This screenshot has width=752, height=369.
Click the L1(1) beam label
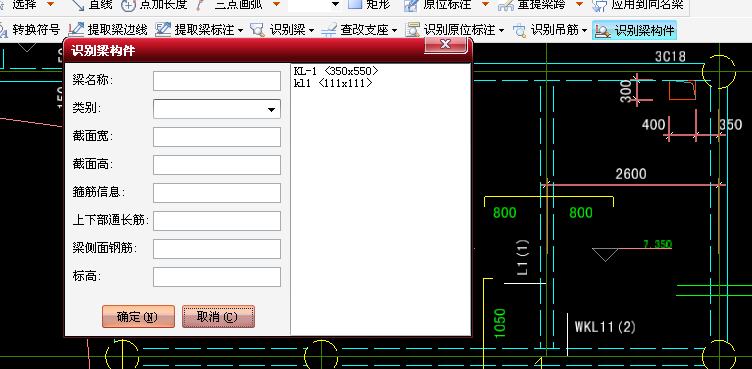pyautogui.click(x=523, y=258)
